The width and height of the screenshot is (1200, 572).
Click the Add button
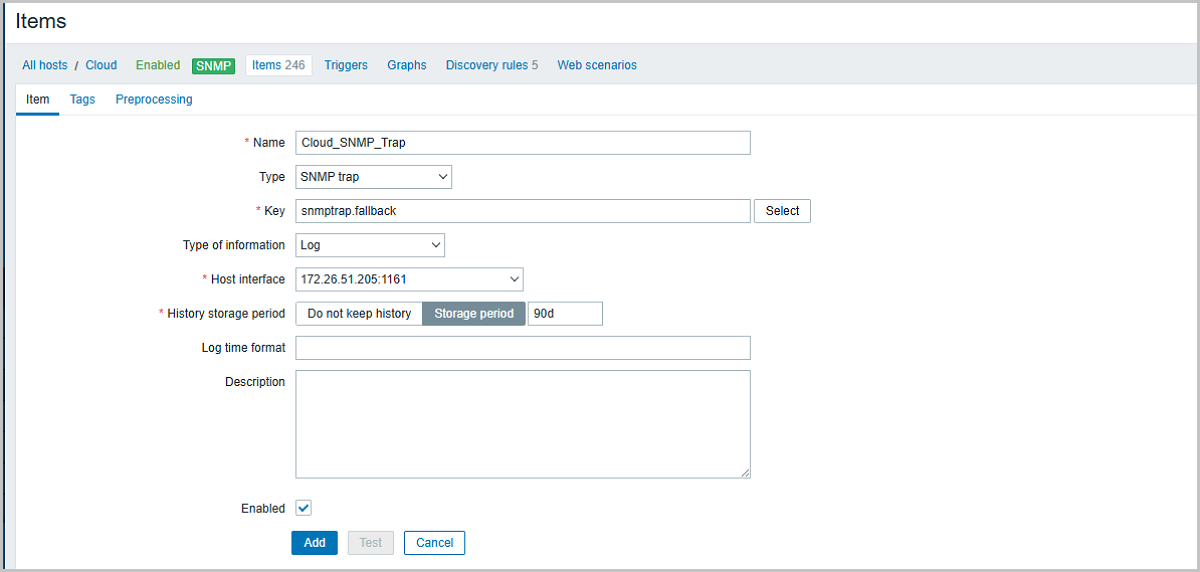click(x=314, y=543)
